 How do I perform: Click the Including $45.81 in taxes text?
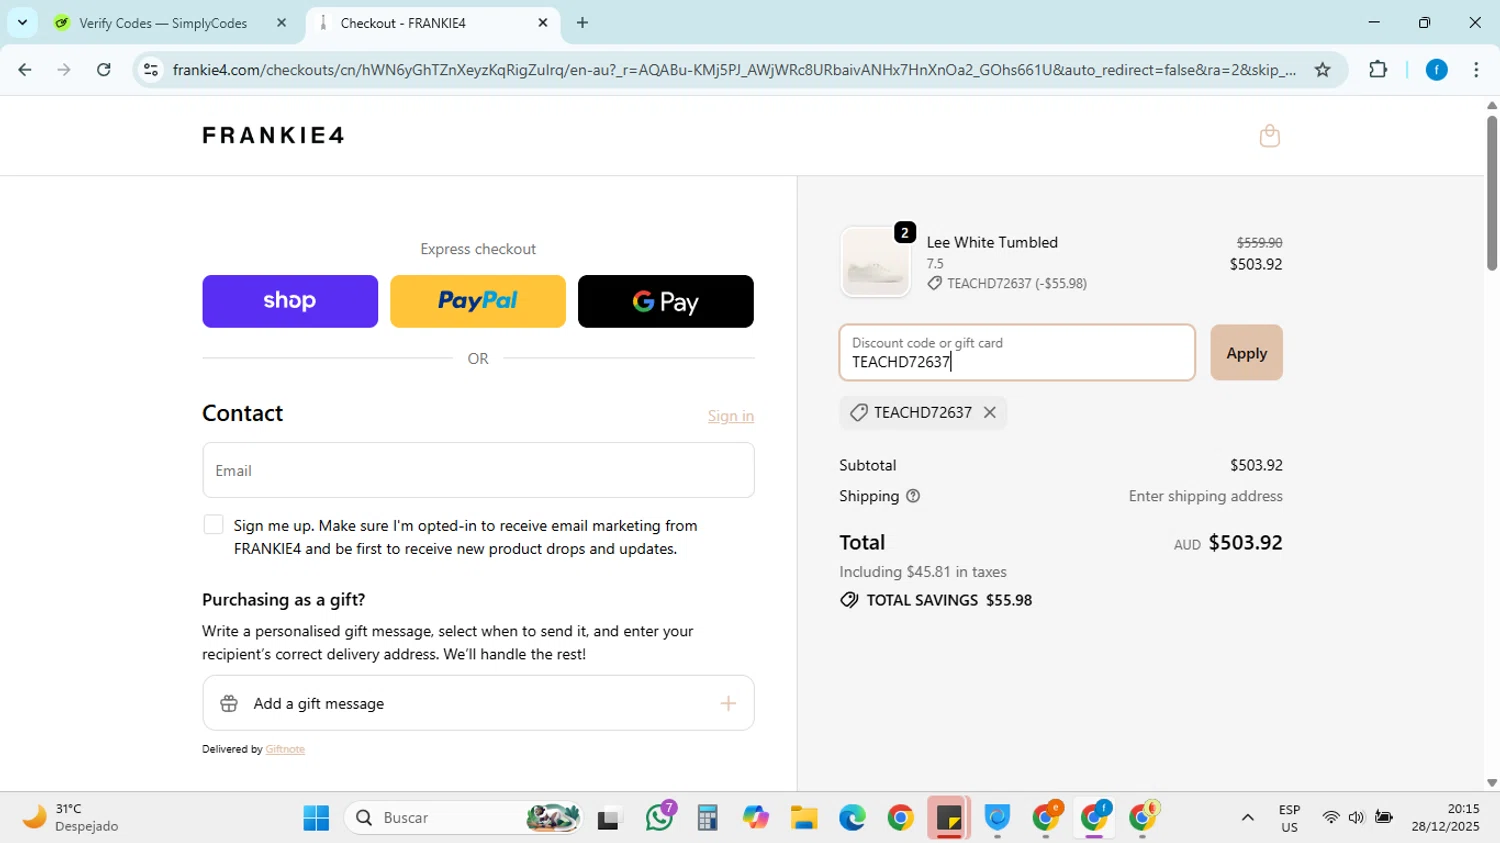pos(923,572)
